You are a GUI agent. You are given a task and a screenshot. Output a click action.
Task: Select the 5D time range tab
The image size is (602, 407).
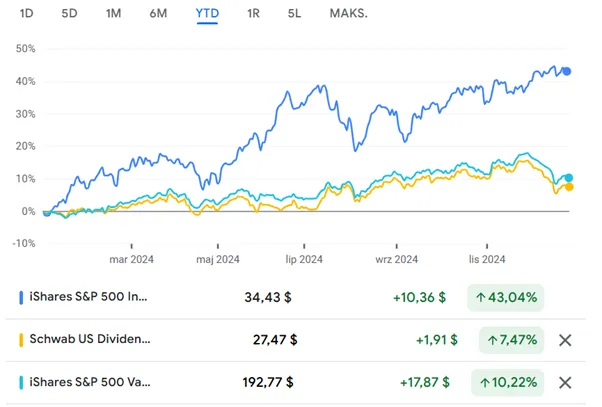coord(69,13)
